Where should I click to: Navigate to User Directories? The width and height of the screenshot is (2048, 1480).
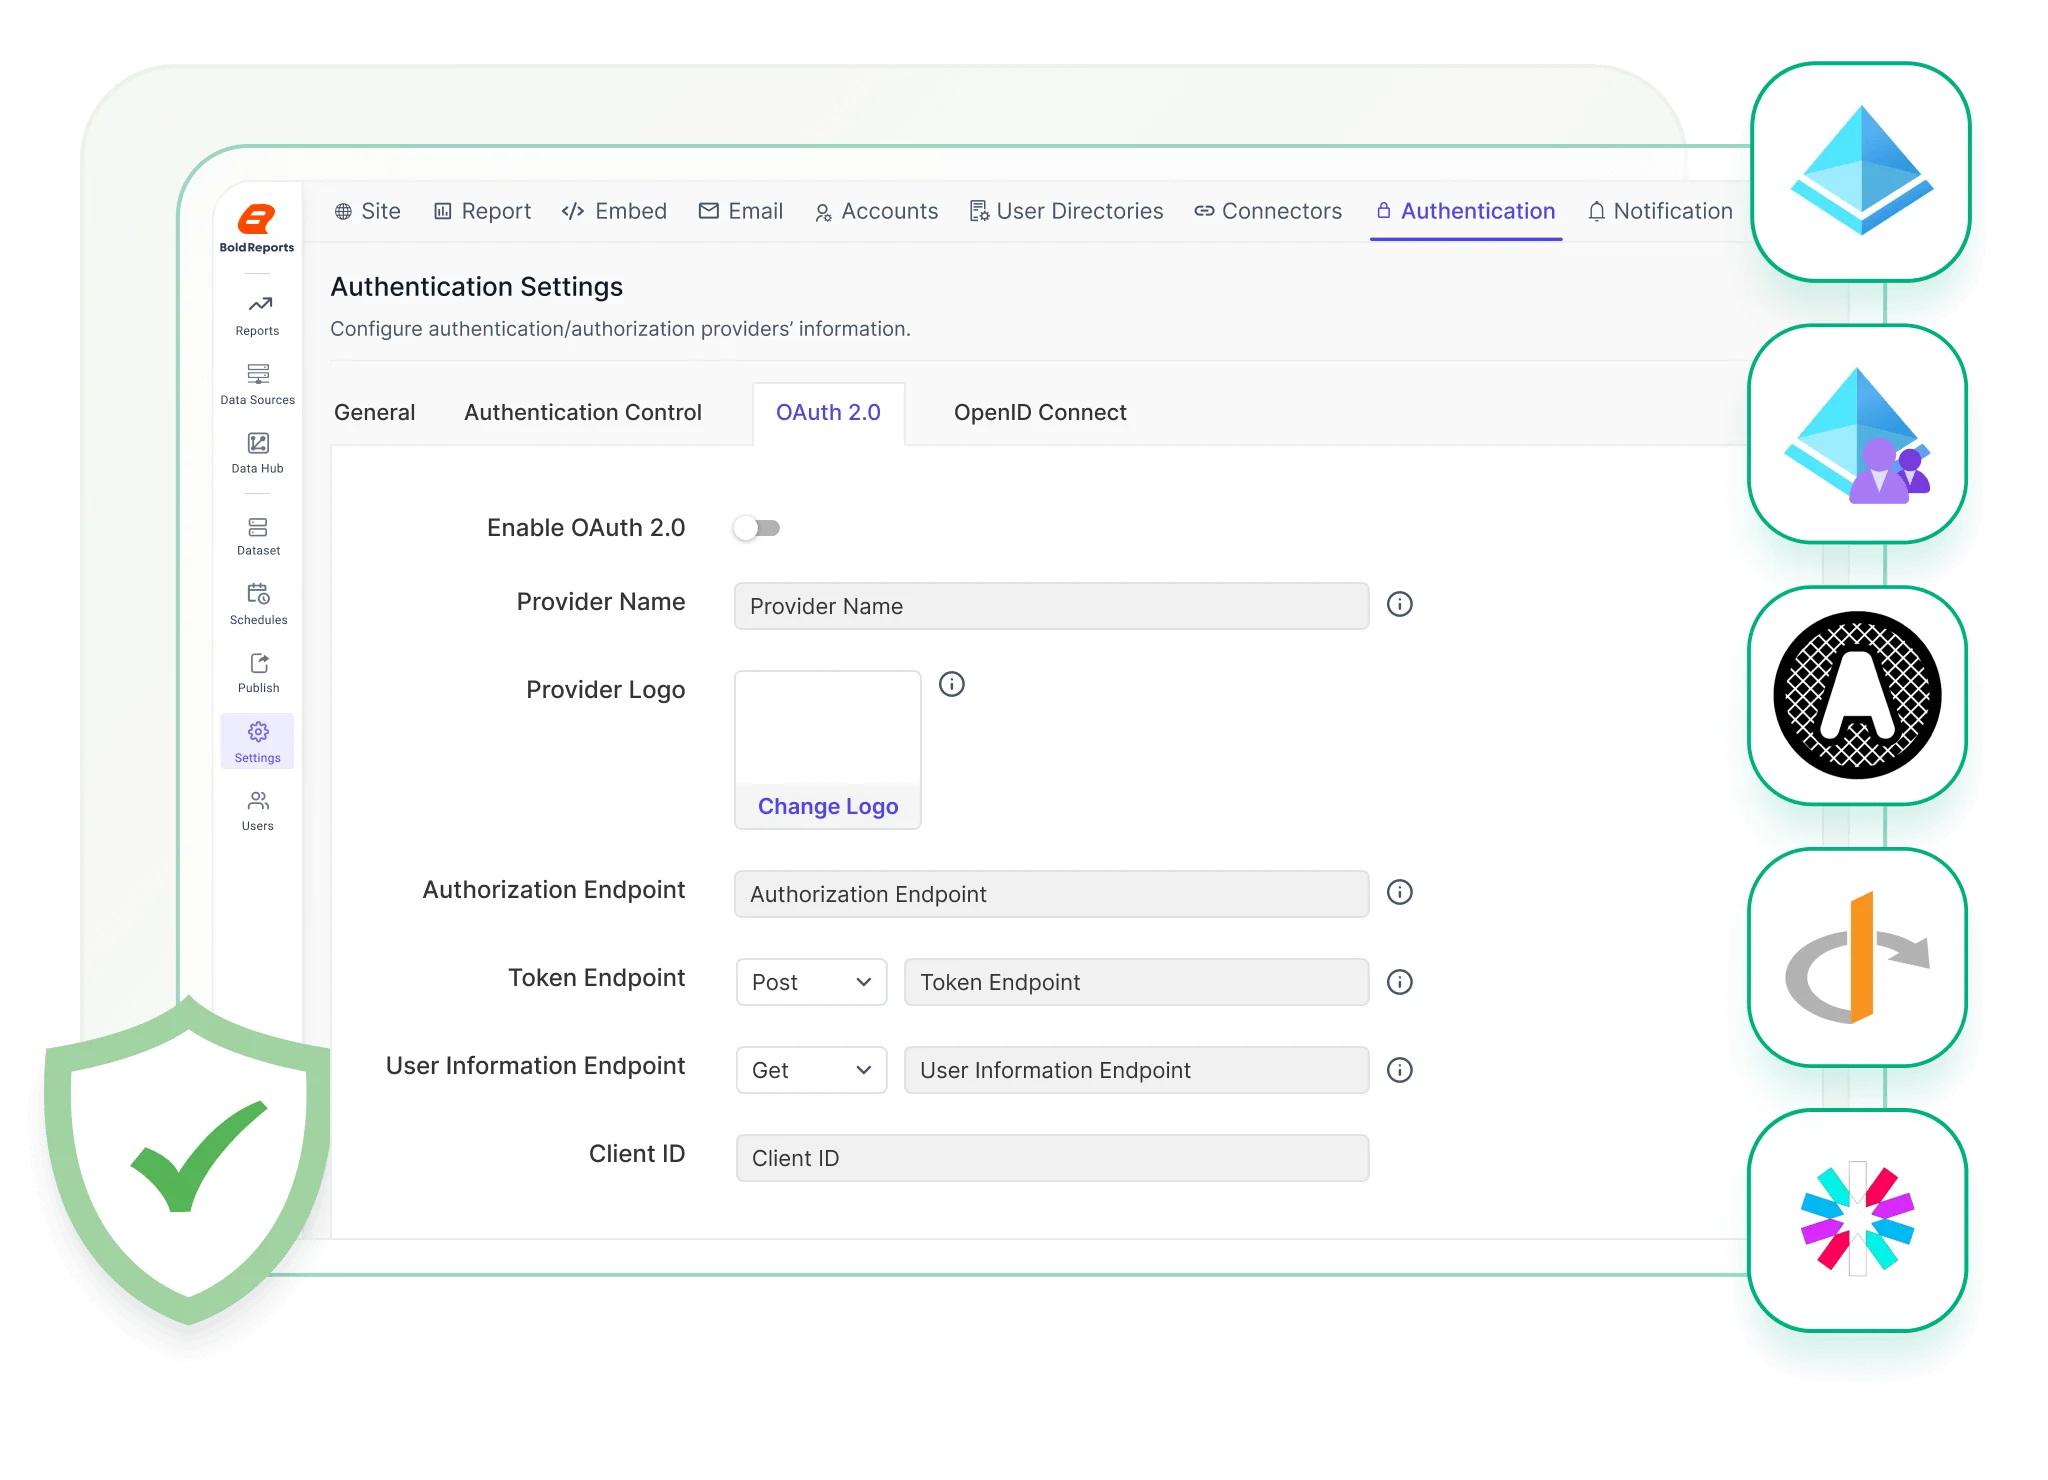(x=1066, y=211)
